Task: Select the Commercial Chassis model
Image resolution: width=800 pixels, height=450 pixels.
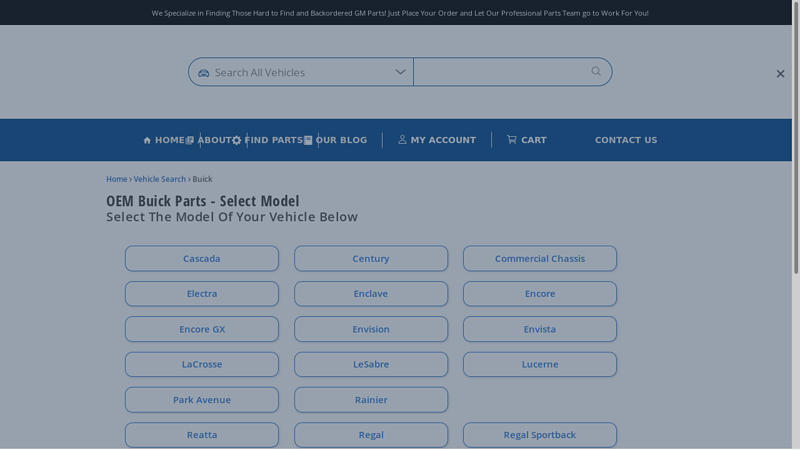Action: [540, 259]
